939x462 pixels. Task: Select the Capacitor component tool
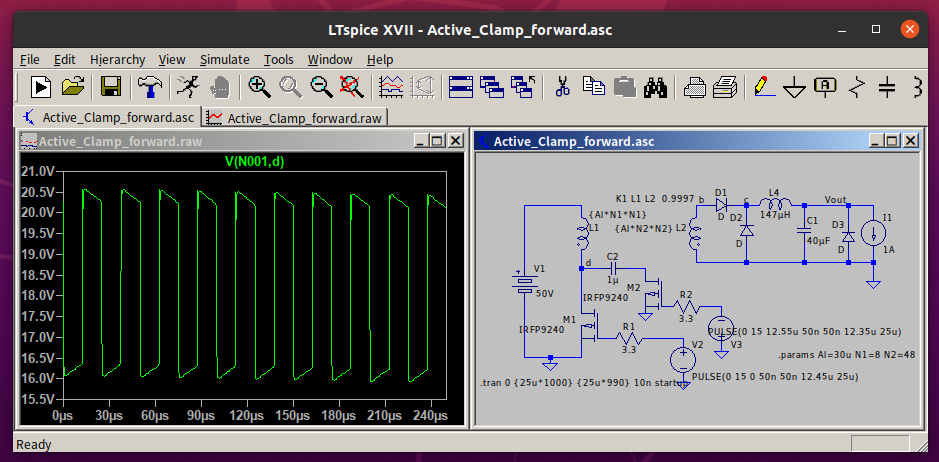(x=887, y=87)
